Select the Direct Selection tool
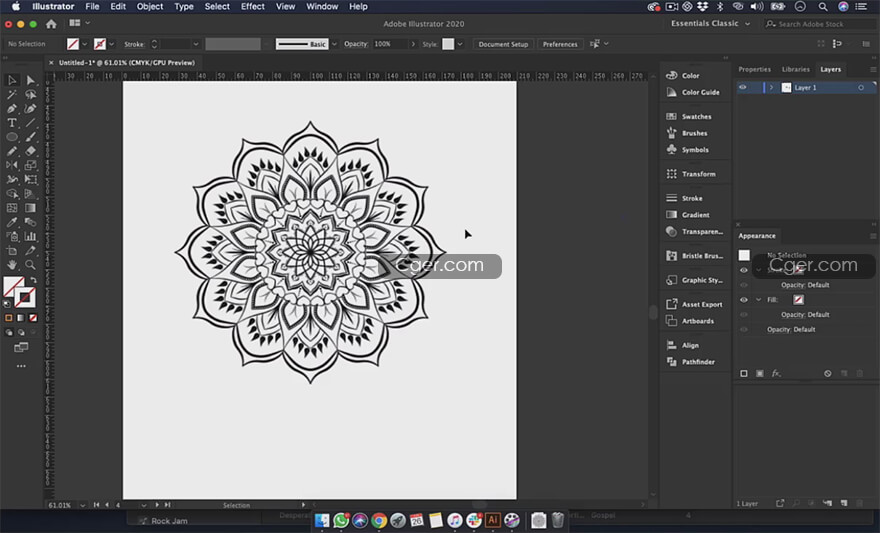Screen dimensions: 880x533 click(x=30, y=80)
